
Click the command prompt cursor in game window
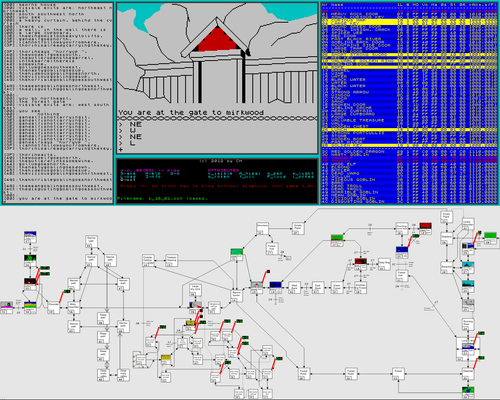click(x=121, y=150)
